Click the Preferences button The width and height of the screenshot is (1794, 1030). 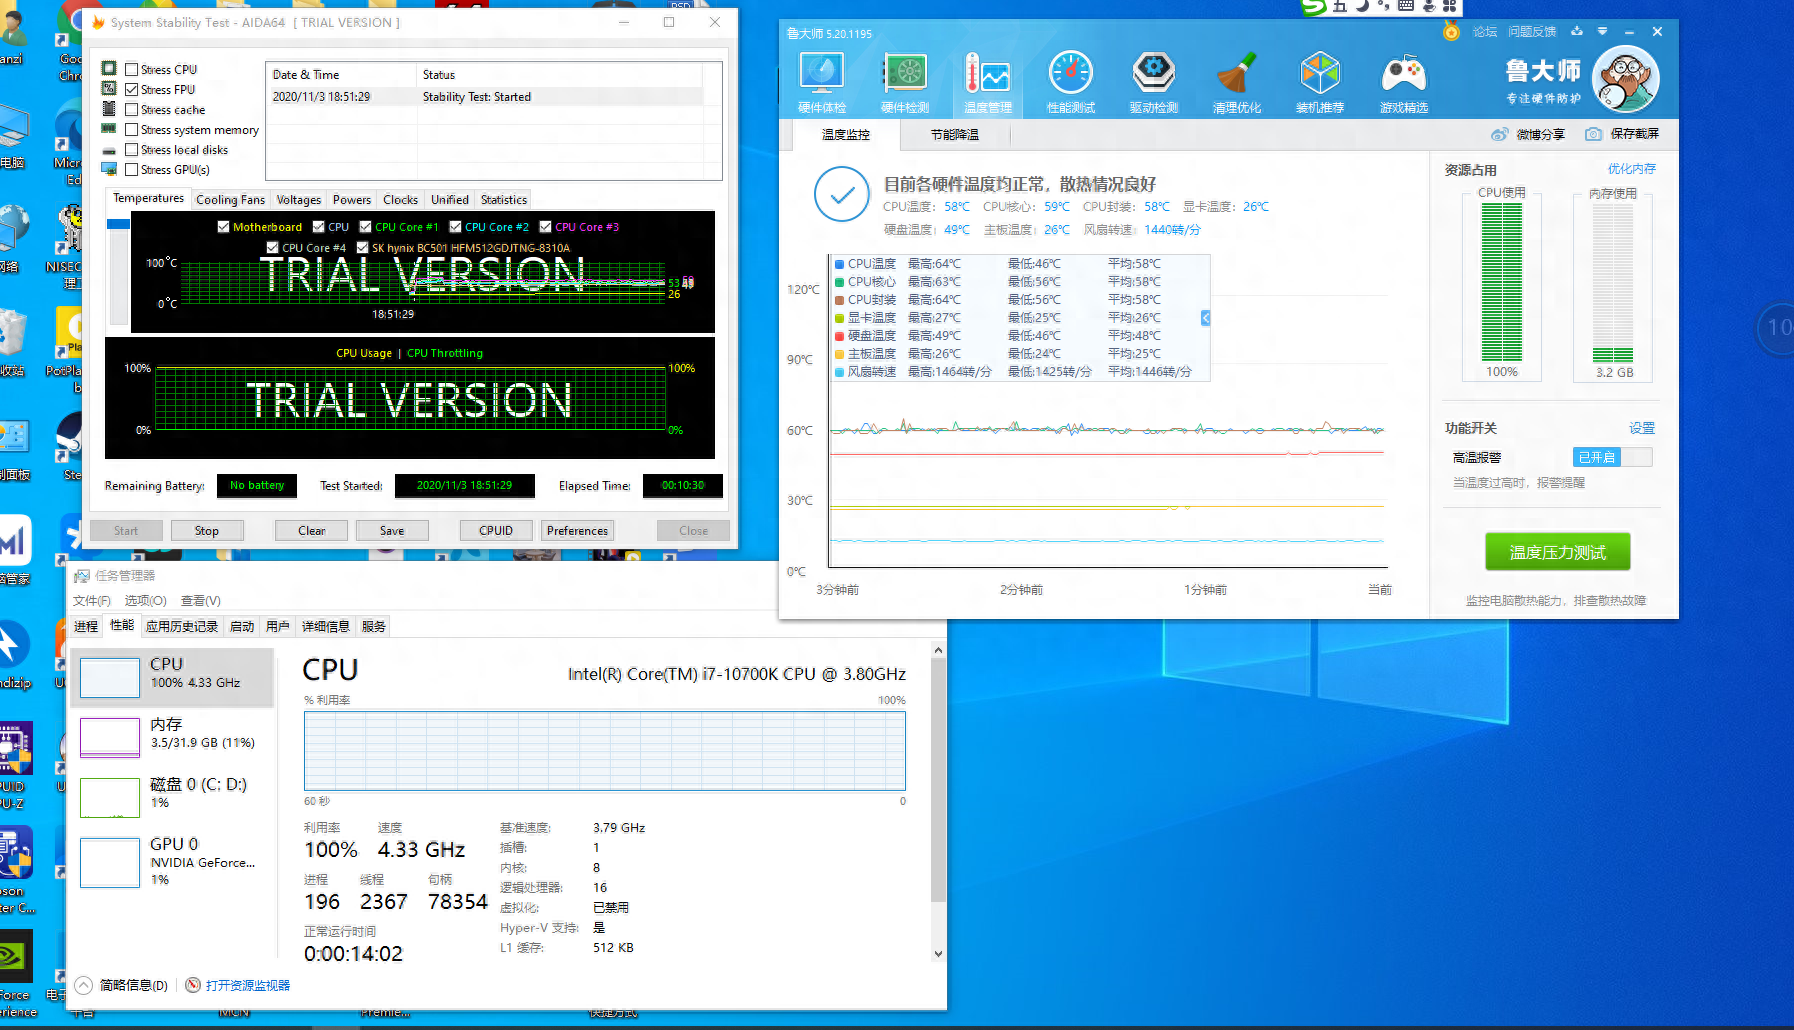tap(577, 531)
